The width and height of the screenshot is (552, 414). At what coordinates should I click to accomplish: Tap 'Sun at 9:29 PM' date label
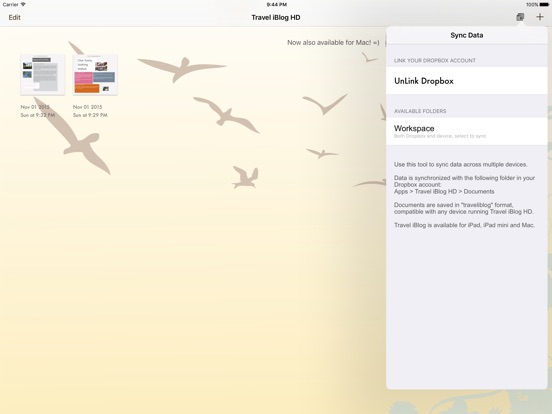tap(90, 115)
